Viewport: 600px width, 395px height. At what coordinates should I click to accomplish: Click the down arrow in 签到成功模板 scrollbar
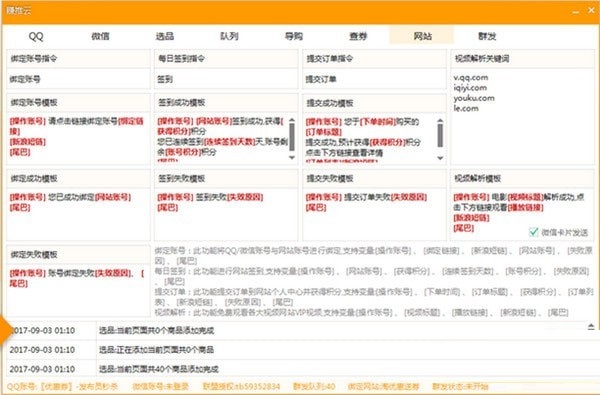(292, 158)
